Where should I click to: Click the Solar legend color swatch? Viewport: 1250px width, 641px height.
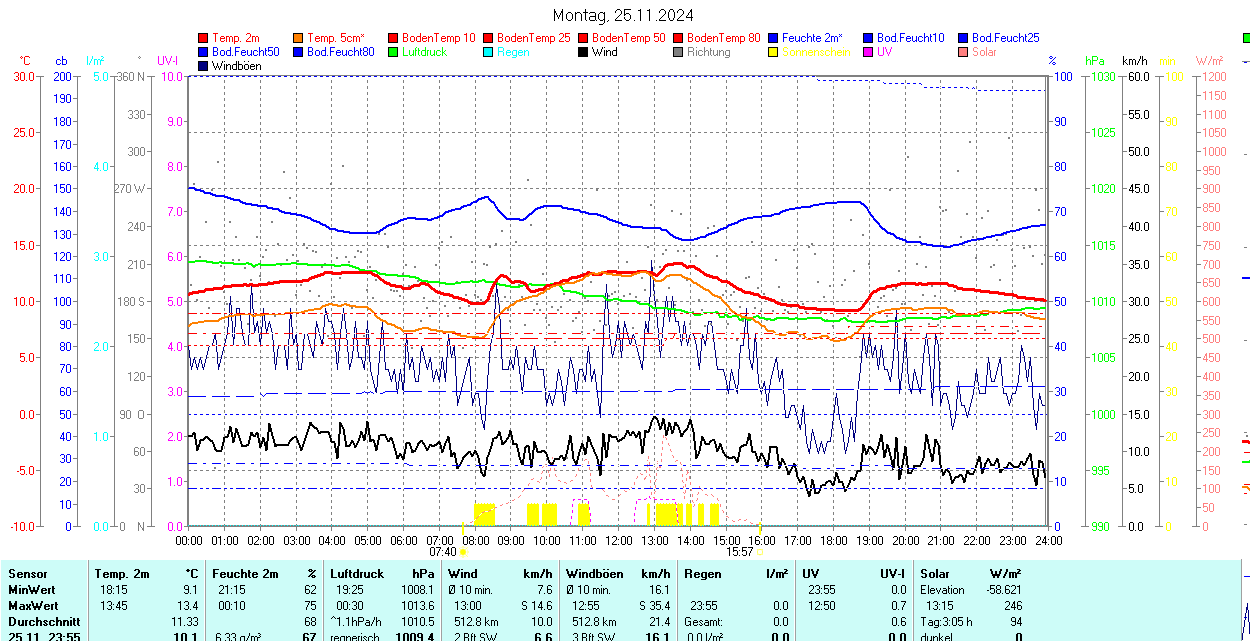(964, 52)
